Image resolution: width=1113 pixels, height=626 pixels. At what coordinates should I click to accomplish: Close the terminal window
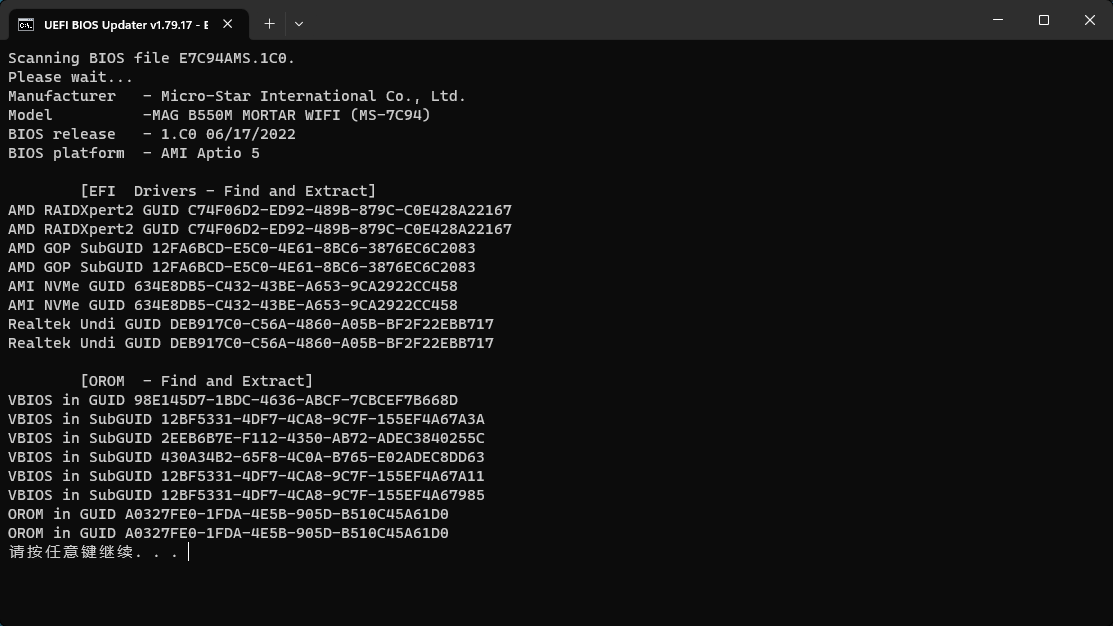[x=1089, y=20]
